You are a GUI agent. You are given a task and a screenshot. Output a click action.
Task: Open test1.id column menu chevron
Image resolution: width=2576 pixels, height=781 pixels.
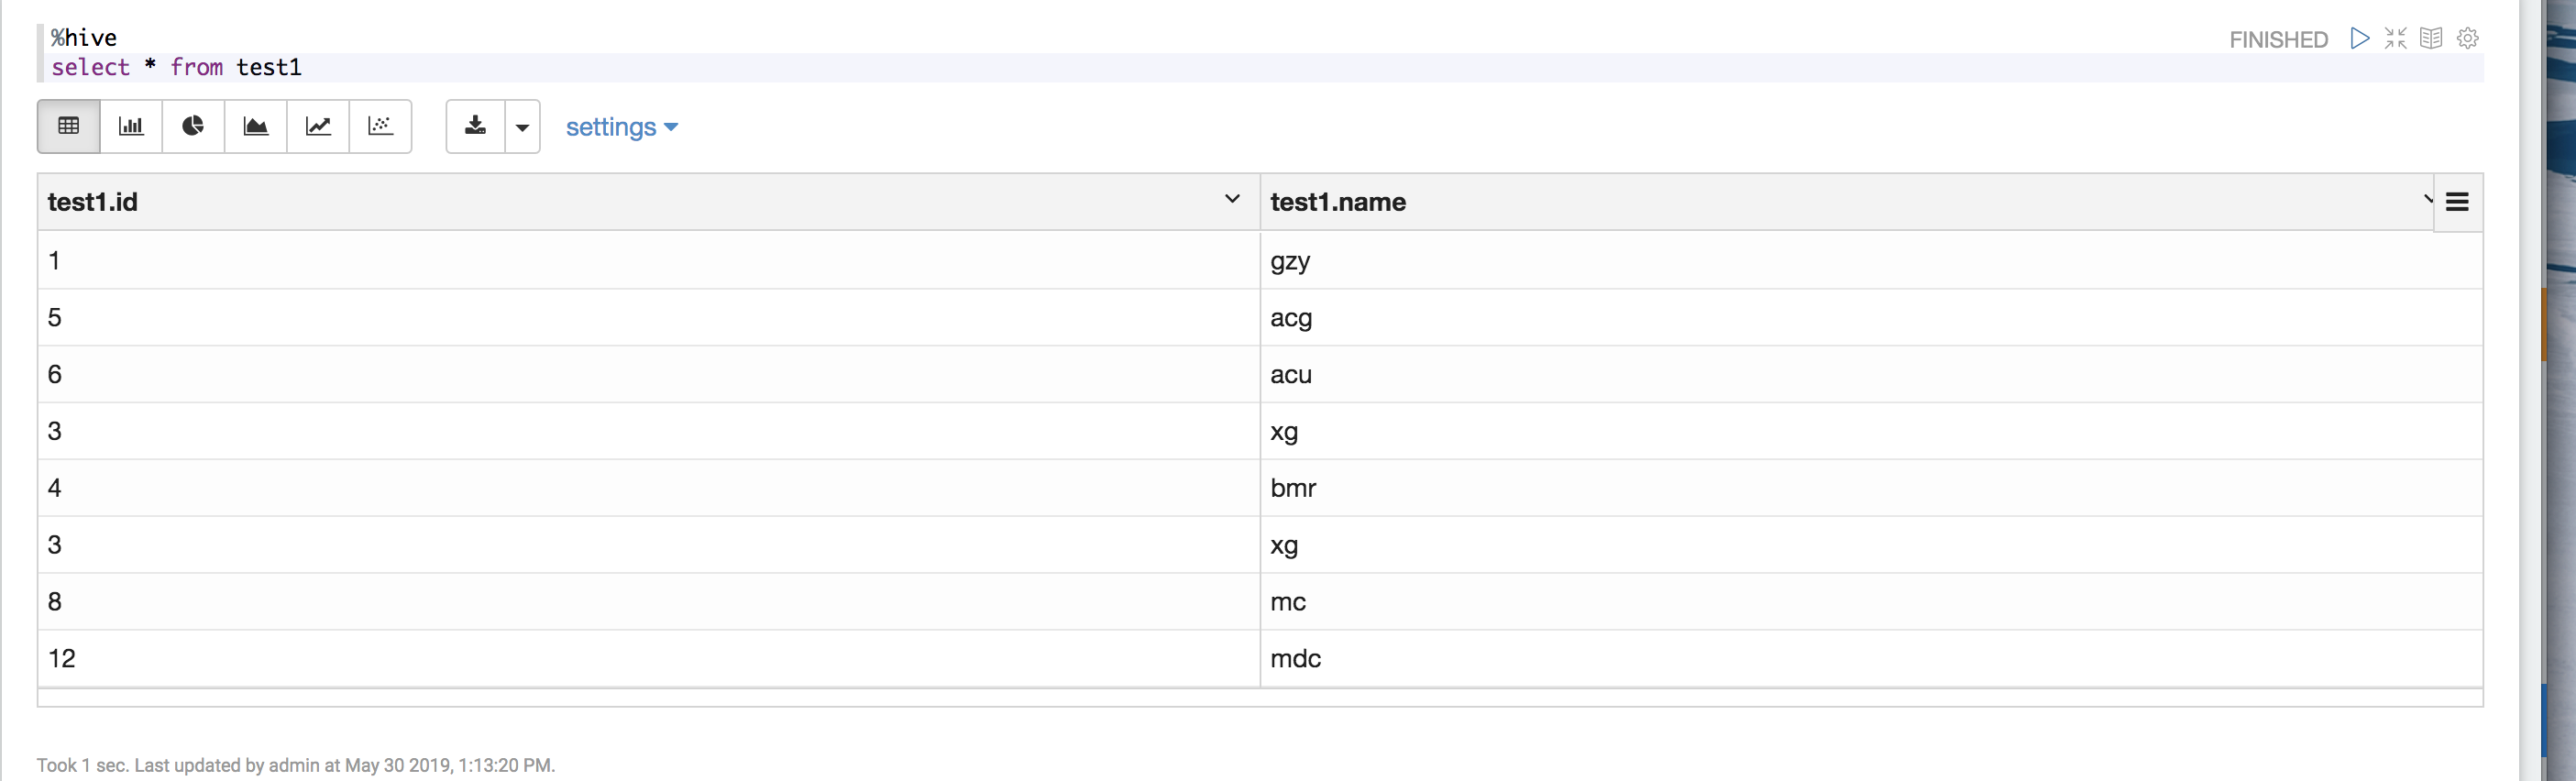[x=1232, y=199]
